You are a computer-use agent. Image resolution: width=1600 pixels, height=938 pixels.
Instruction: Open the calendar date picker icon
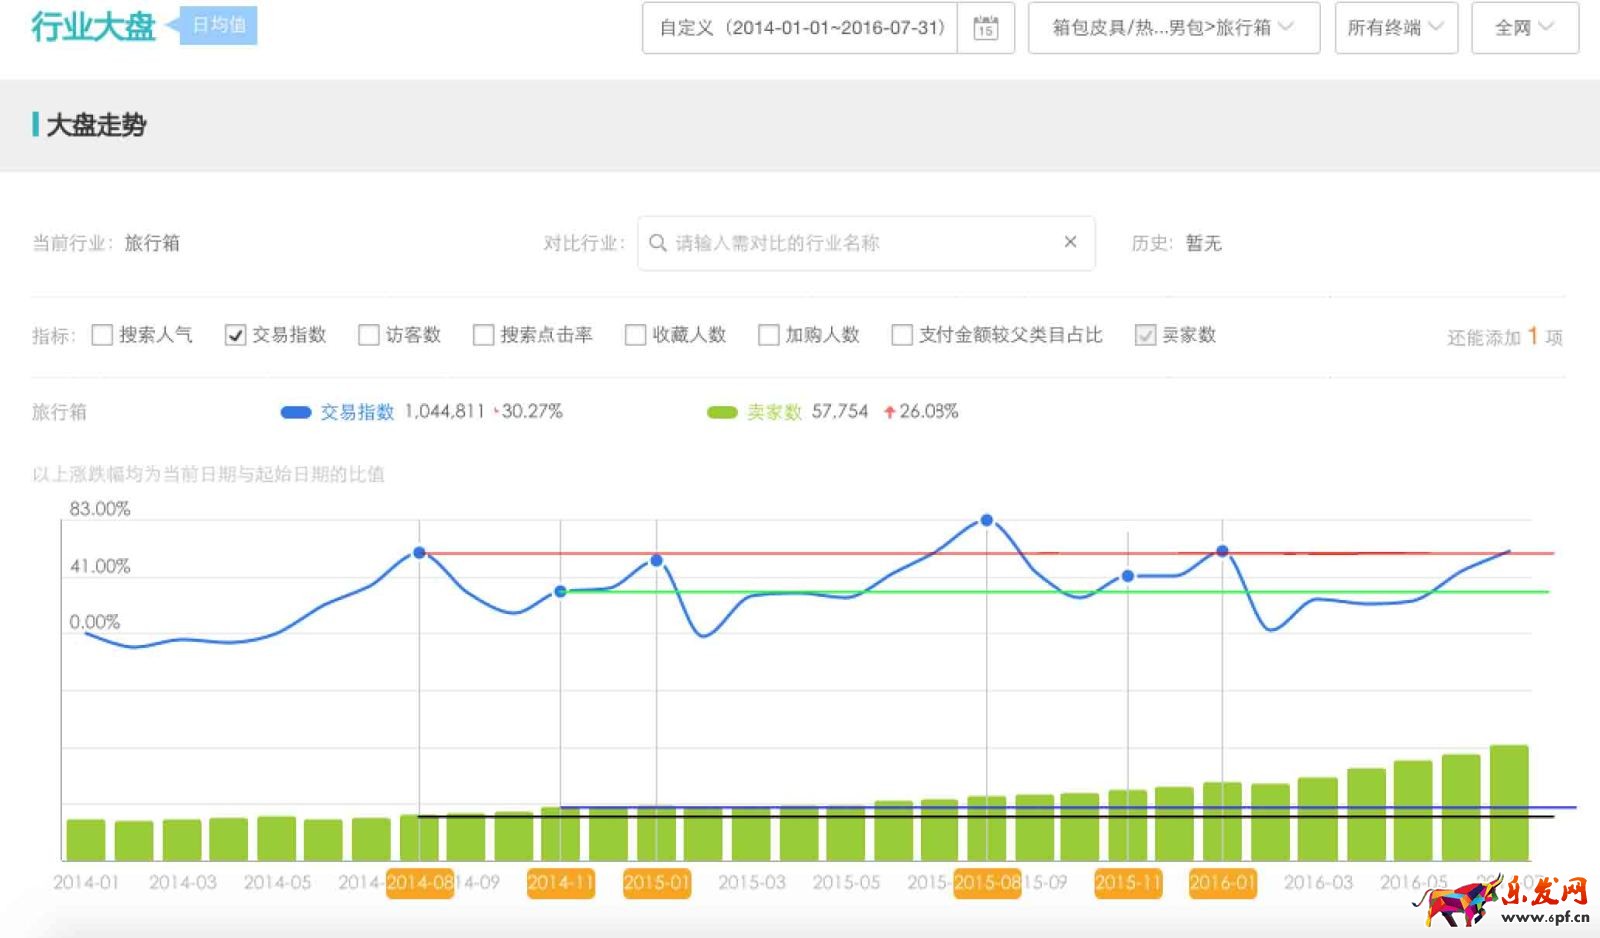987,28
